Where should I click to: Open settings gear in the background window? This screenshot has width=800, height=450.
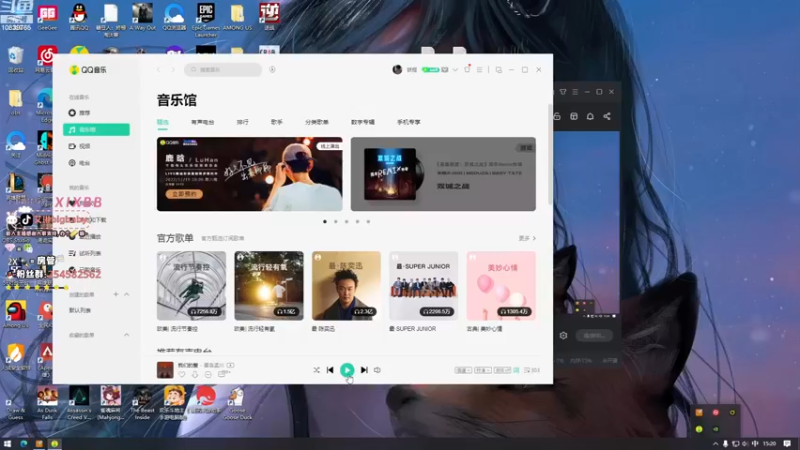coord(563,336)
